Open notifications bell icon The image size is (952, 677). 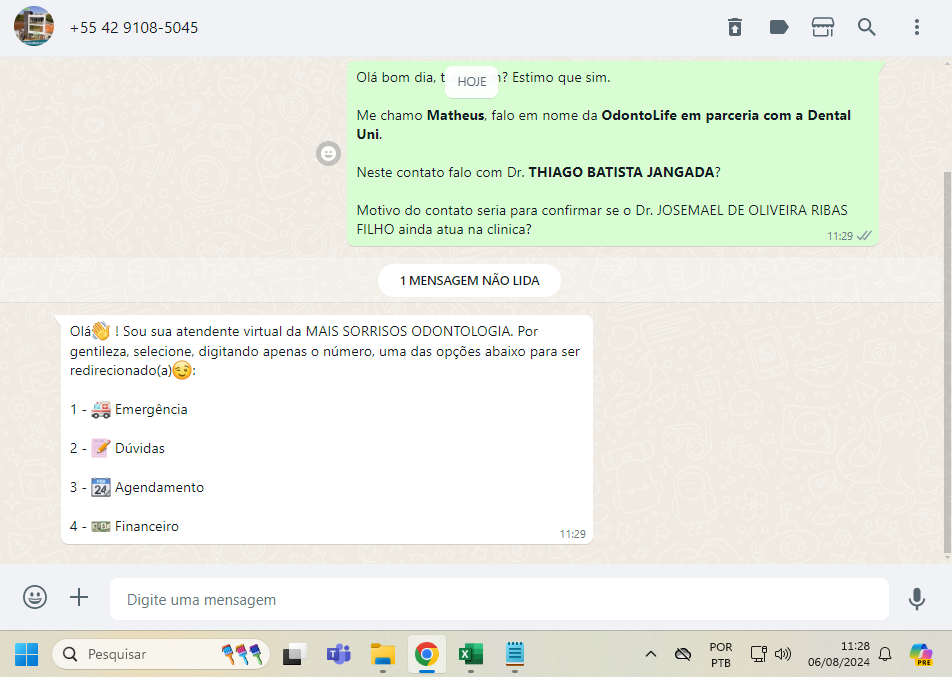[885, 654]
